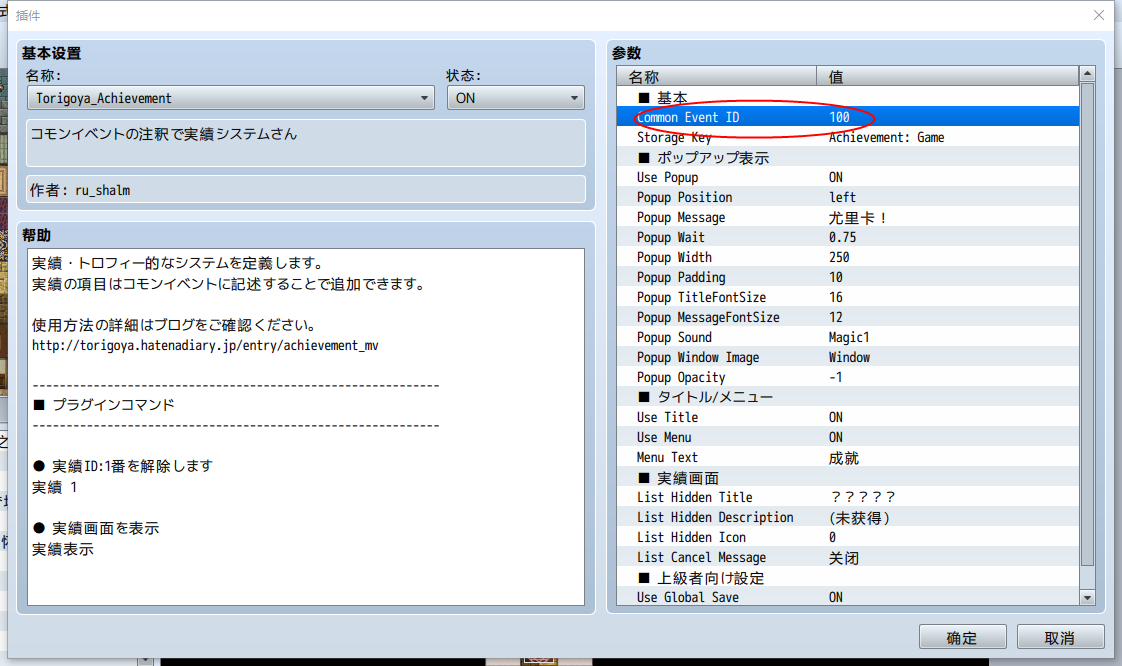Click the scrollbar down arrow in parameters list

pyautogui.click(x=1087, y=597)
